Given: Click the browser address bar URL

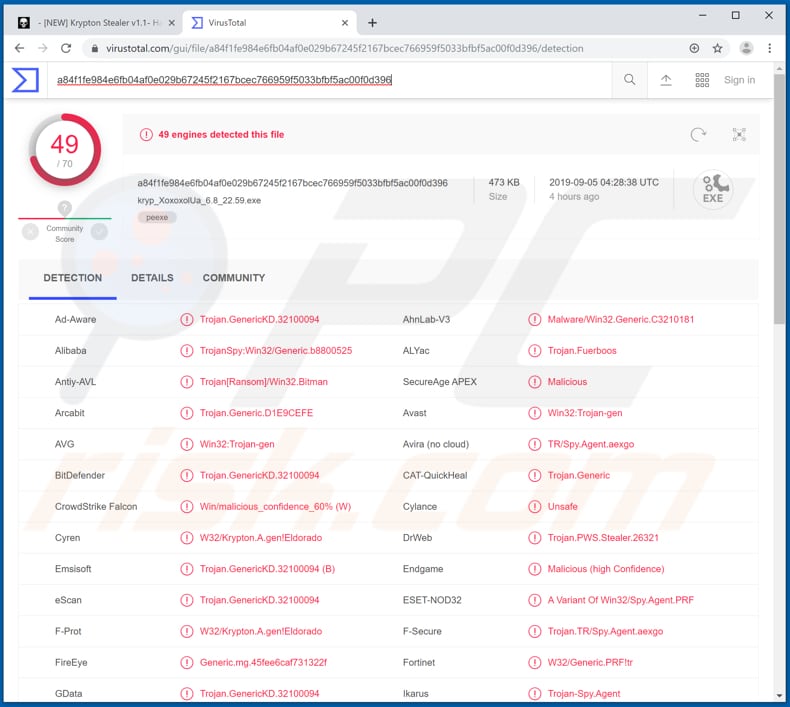Looking at the screenshot, I should tap(345, 48).
